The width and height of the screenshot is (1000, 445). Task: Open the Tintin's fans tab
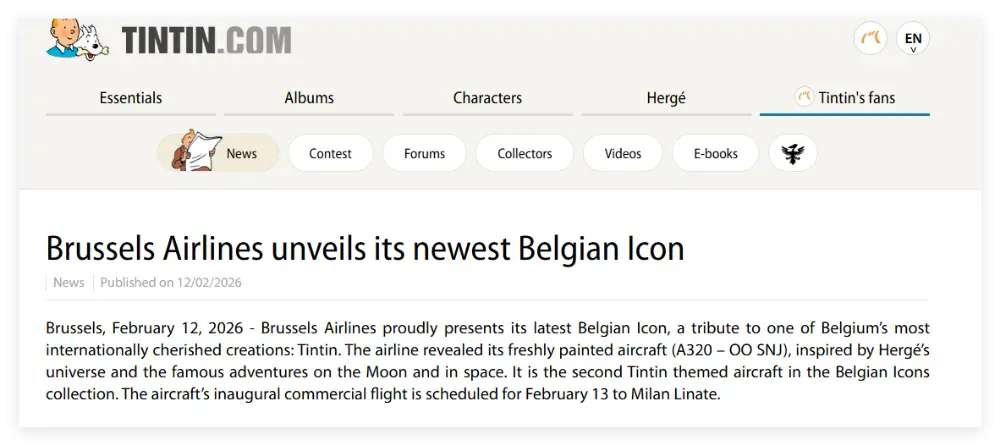pos(857,98)
